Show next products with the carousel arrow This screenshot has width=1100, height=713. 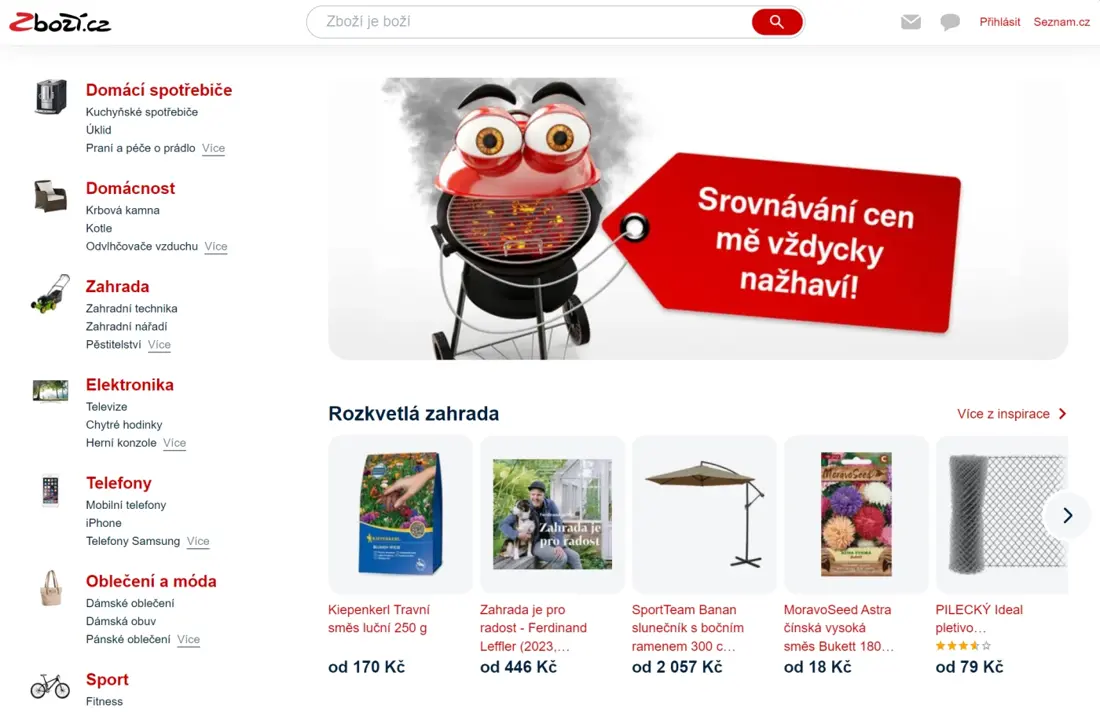[x=1067, y=516]
